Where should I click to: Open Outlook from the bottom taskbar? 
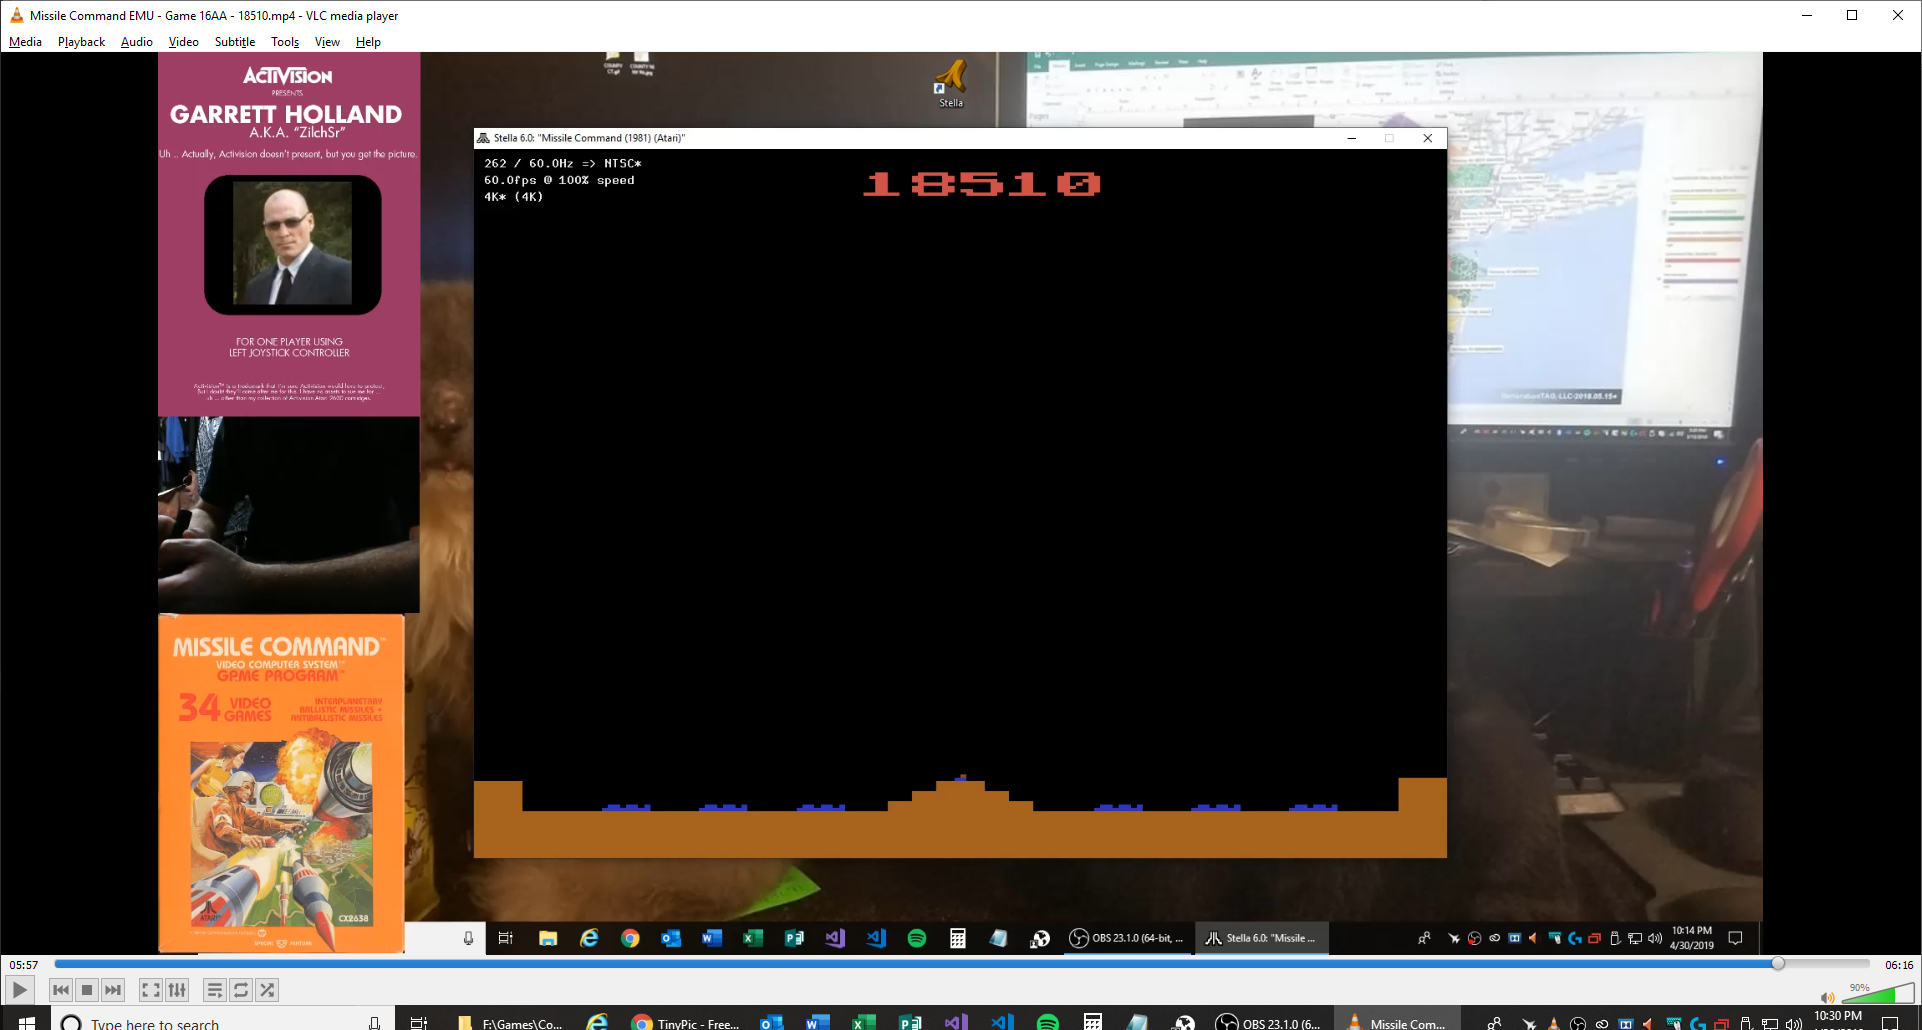click(771, 1023)
